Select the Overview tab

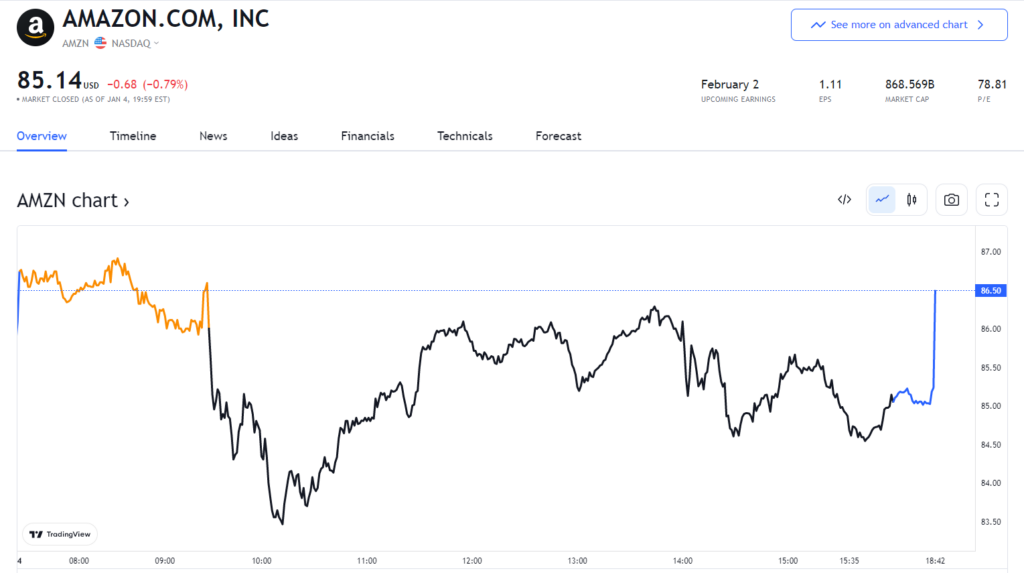[41, 136]
